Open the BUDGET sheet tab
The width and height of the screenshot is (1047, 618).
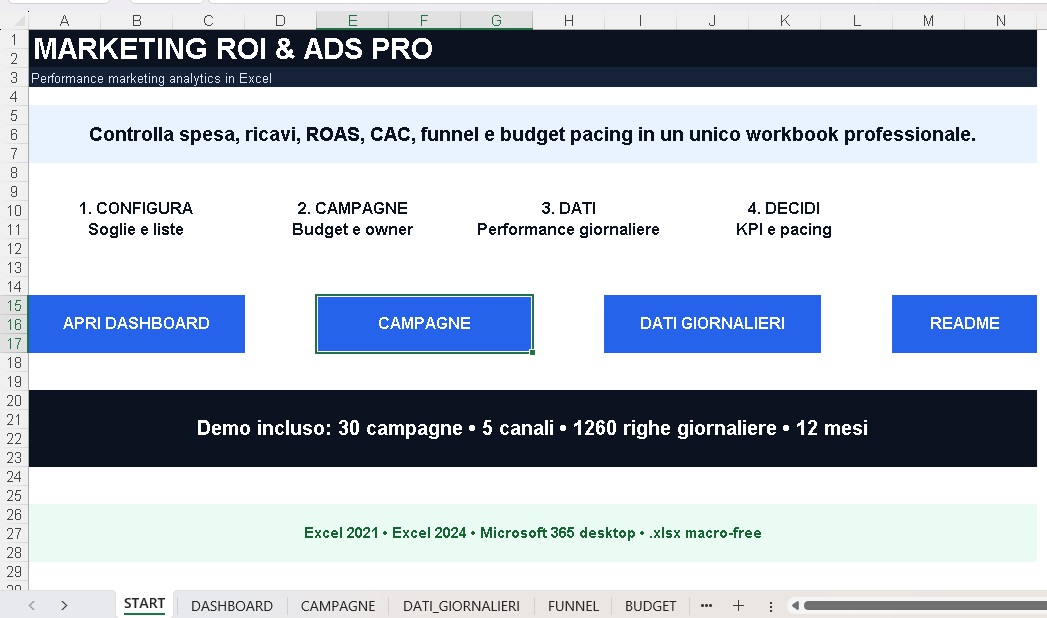pos(650,606)
